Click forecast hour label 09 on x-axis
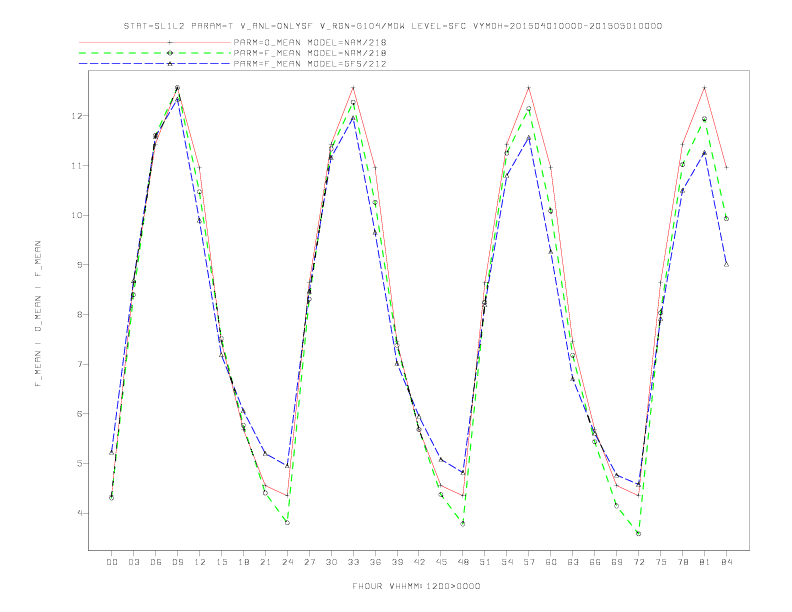Image resolution: width=792 pixels, height=612 pixels. (x=177, y=562)
